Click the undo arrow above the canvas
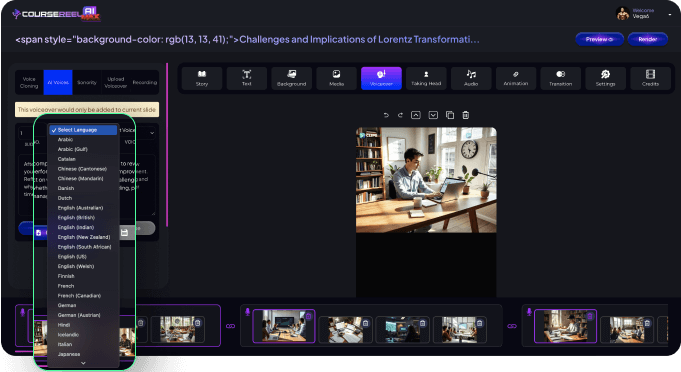 tap(386, 115)
